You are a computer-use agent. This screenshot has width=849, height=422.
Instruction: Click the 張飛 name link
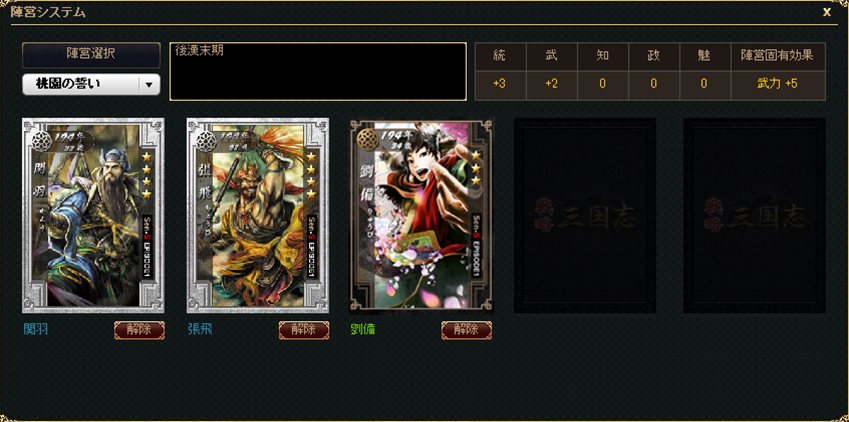point(200,329)
